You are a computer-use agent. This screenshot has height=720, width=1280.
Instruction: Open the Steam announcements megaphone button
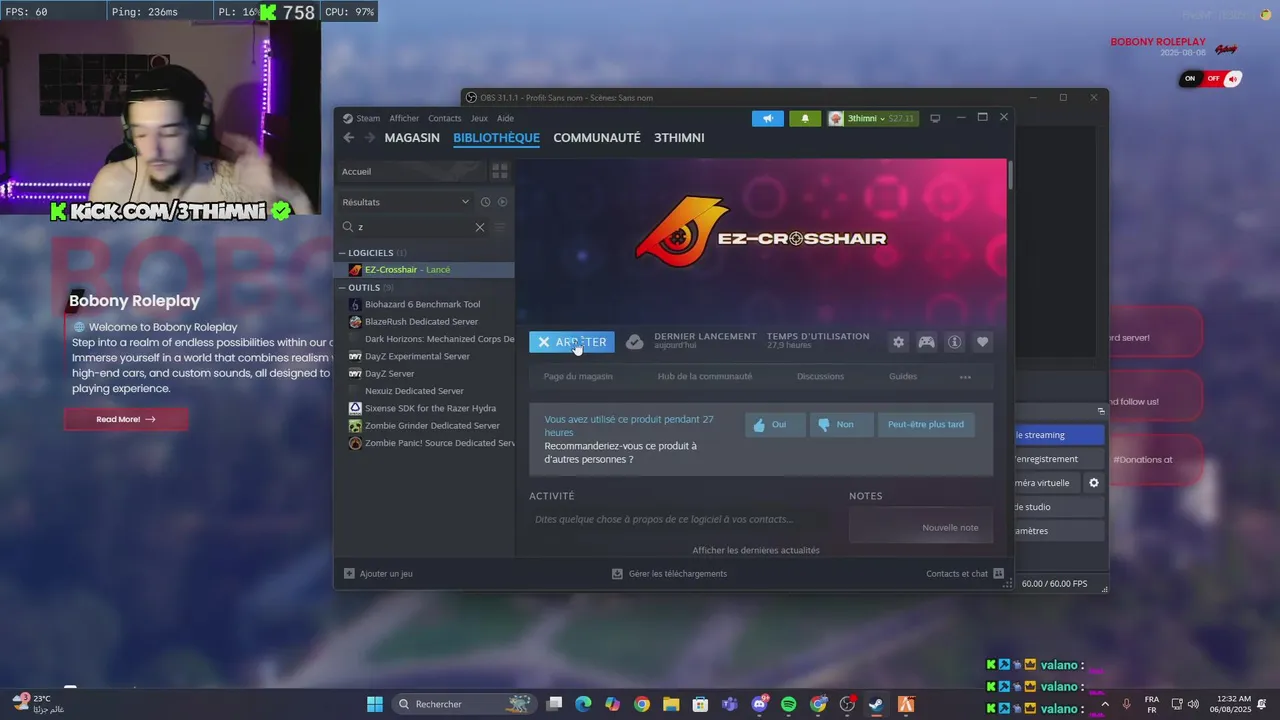click(768, 118)
